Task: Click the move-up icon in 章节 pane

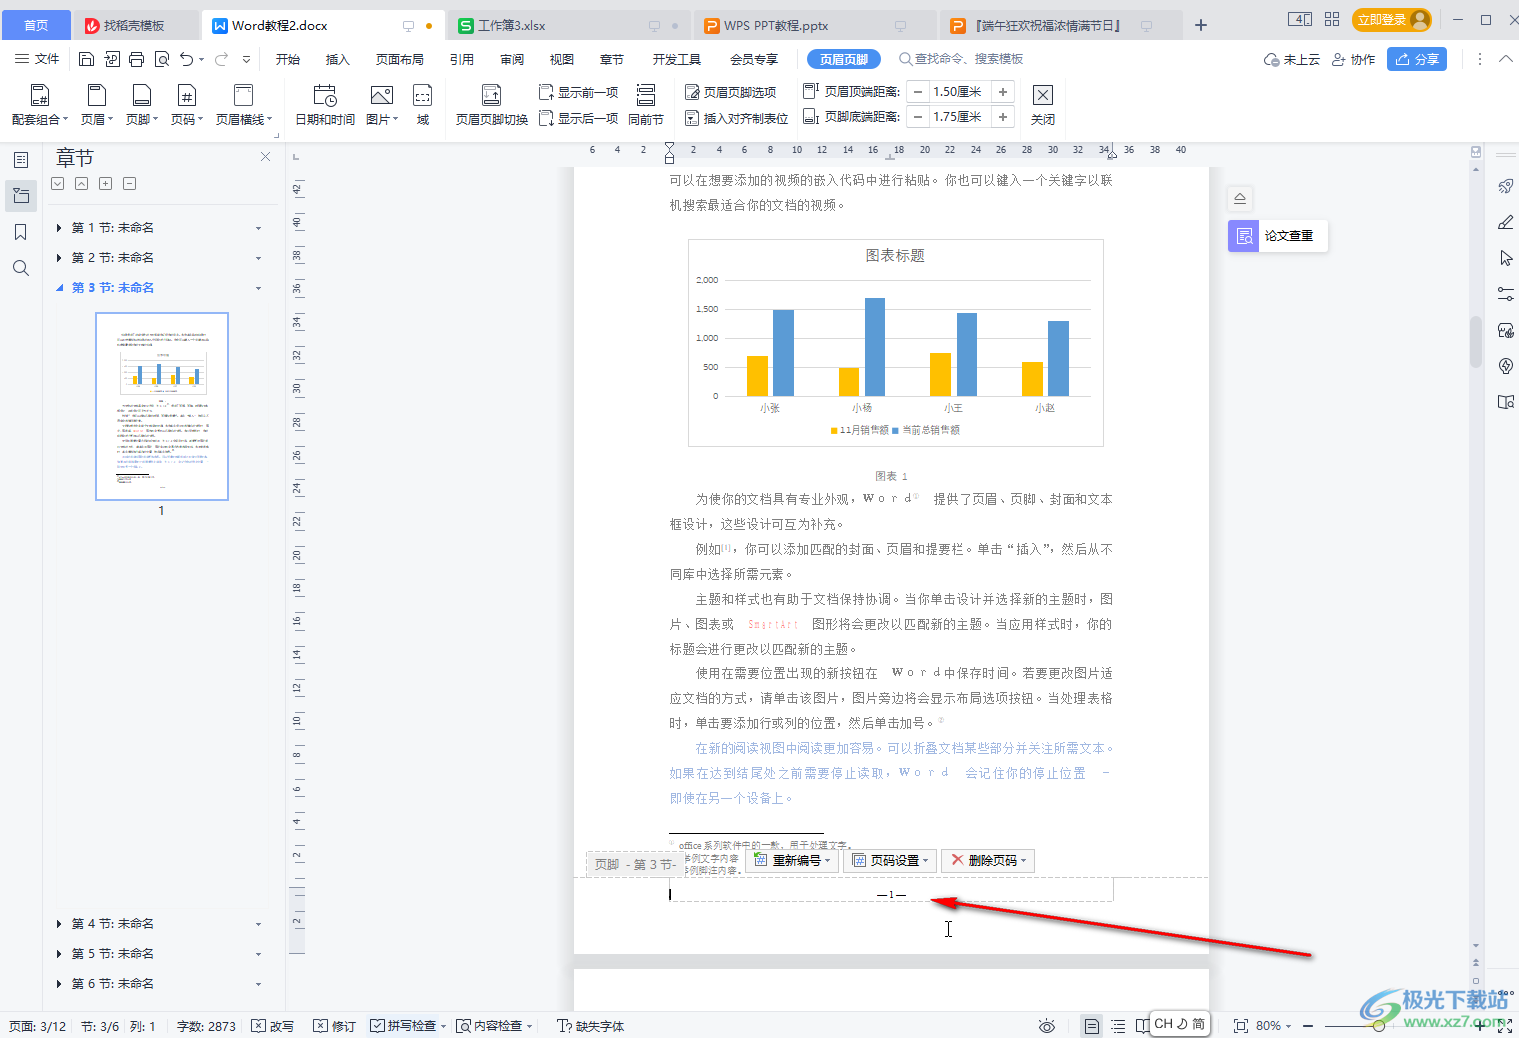Action: [81, 183]
